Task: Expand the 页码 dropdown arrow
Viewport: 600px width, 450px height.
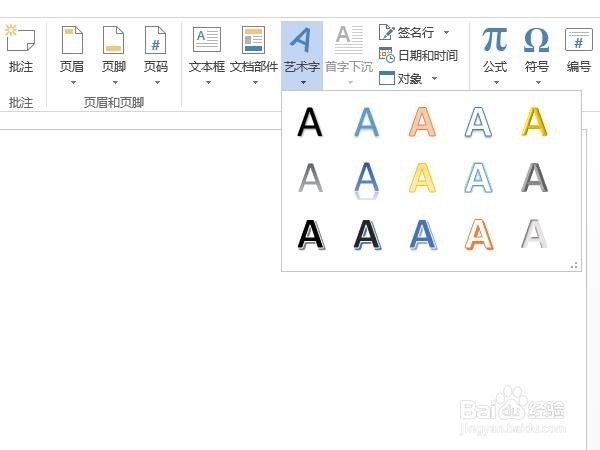Action: (x=157, y=82)
